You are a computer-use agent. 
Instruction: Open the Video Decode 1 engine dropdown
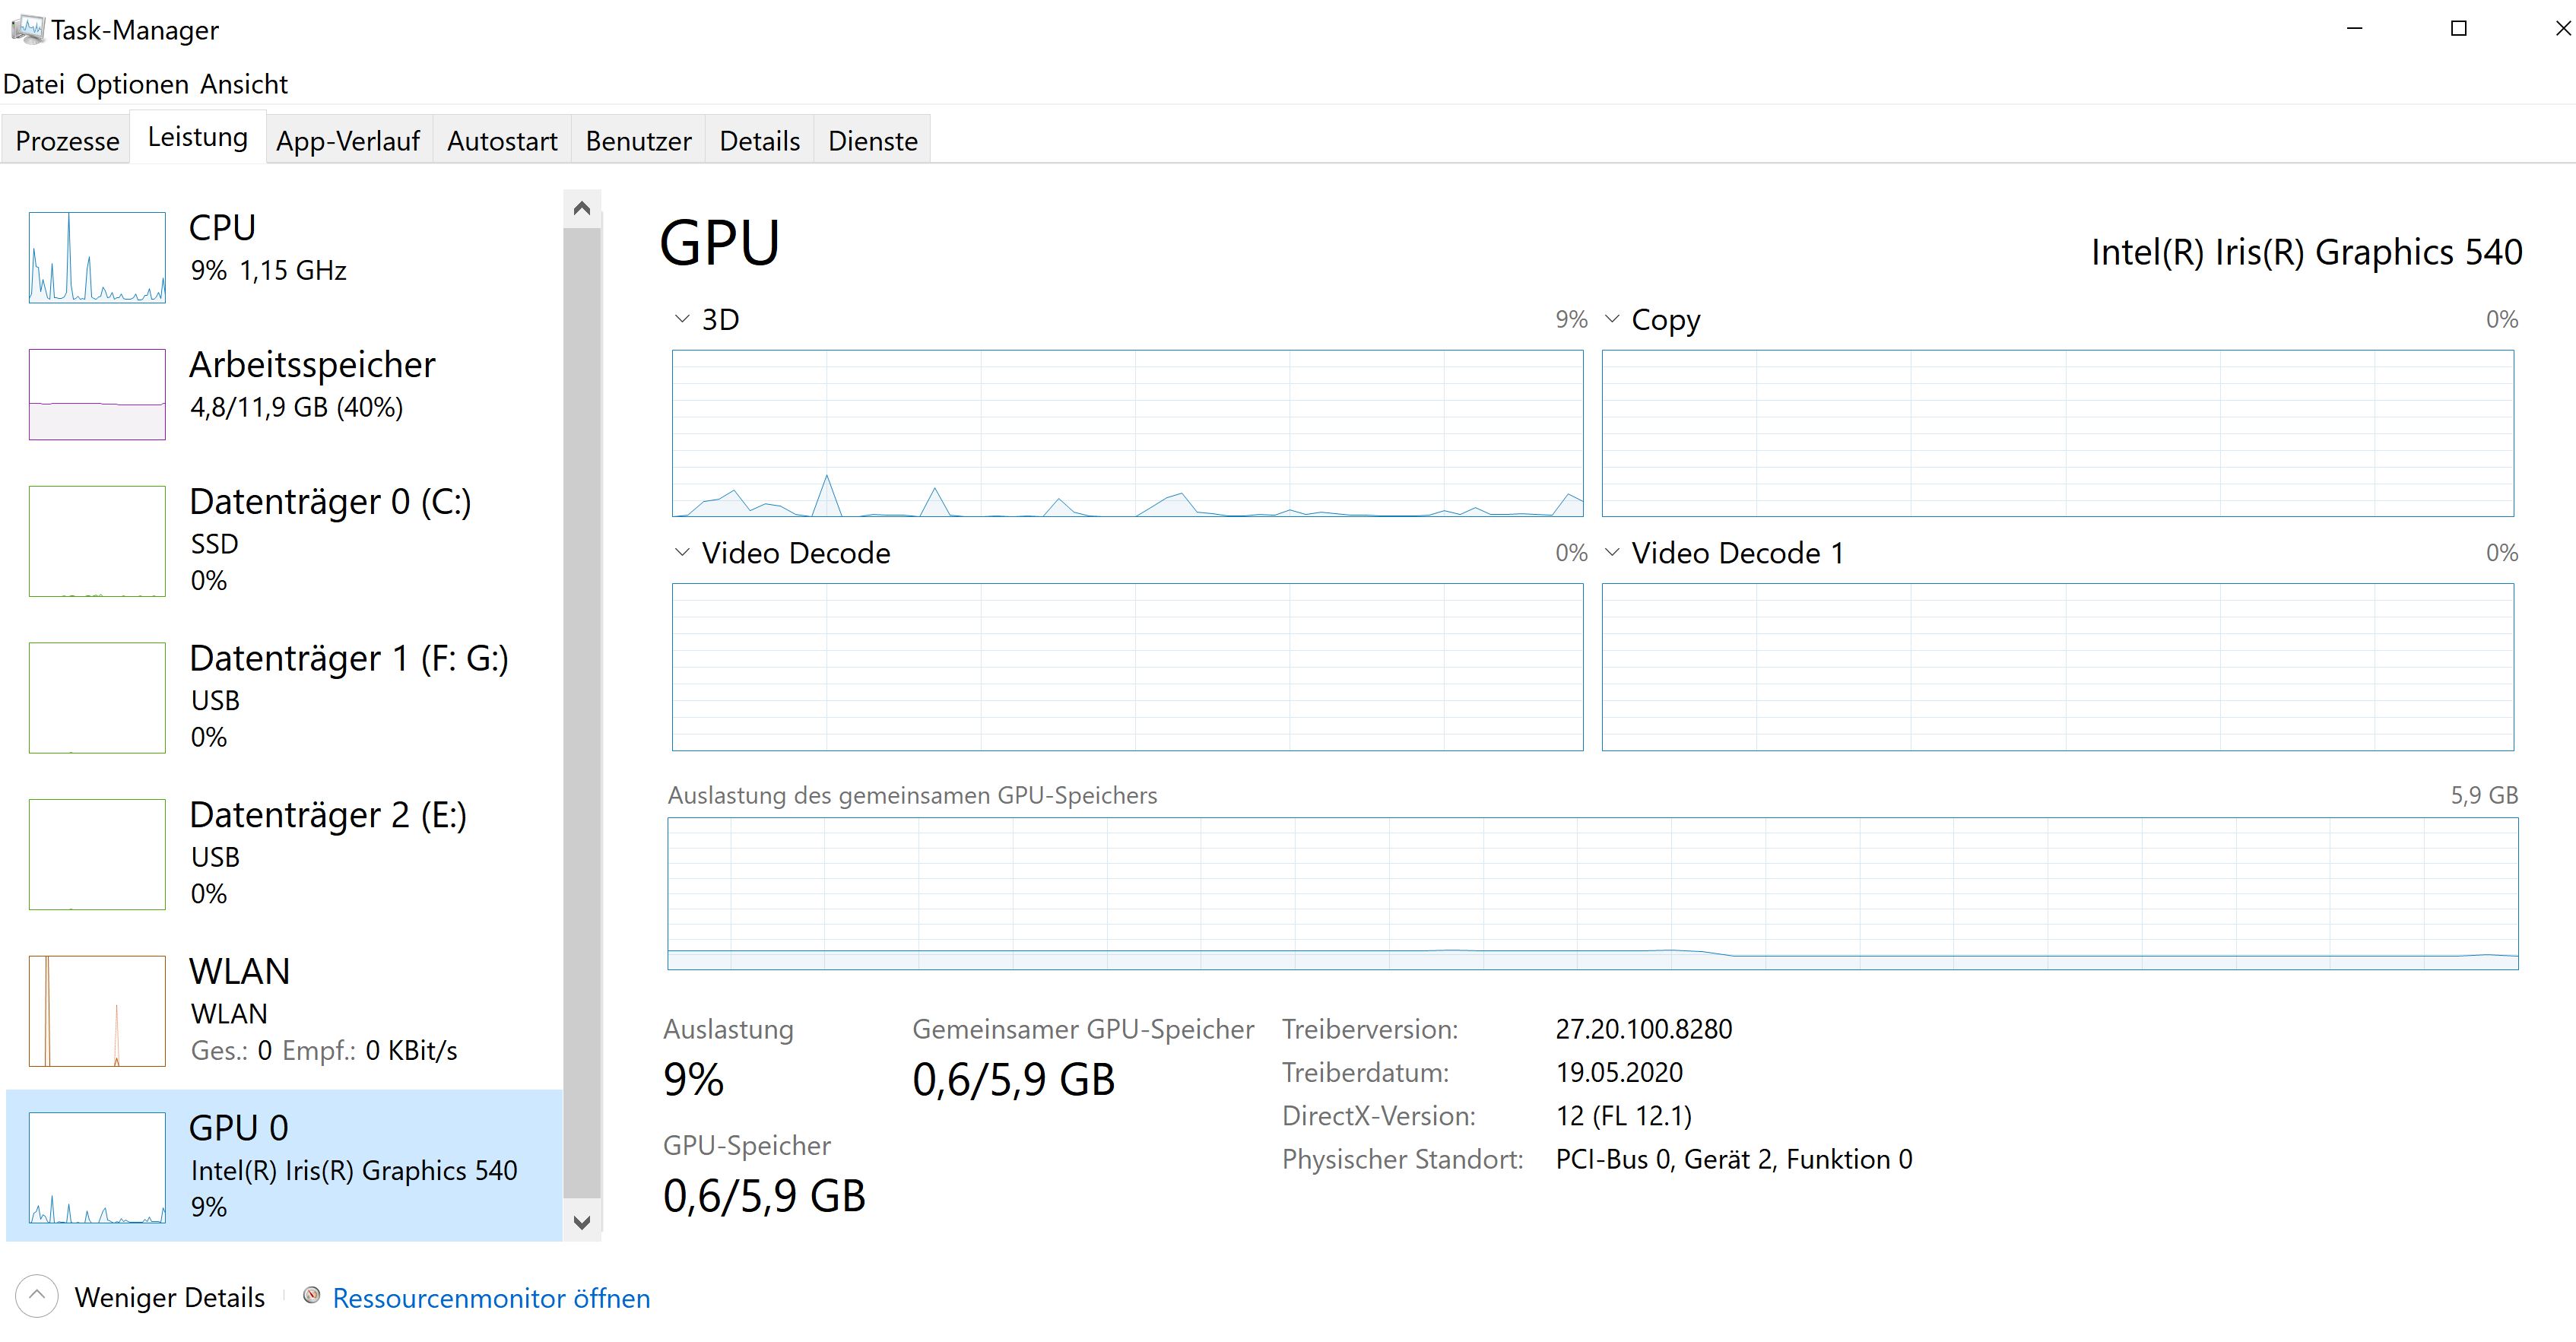(x=1612, y=552)
